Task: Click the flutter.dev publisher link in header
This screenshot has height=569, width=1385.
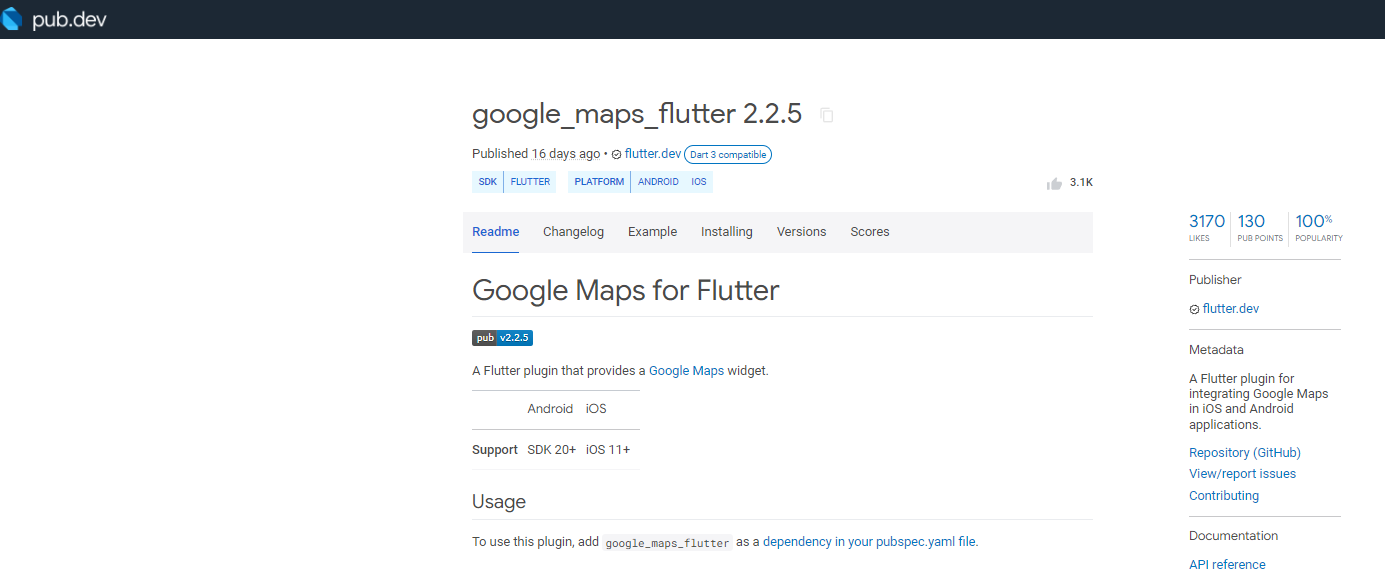Action: pyautogui.click(x=653, y=154)
